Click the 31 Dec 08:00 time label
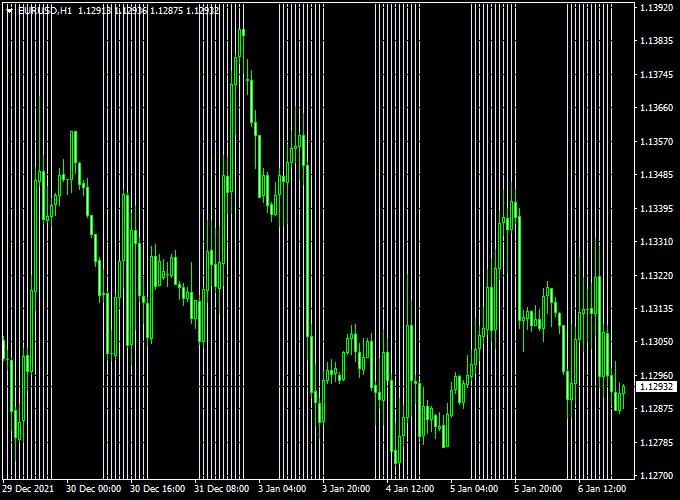Image resolution: width=680 pixels, height=500 pixels. [x=222, y=489]
